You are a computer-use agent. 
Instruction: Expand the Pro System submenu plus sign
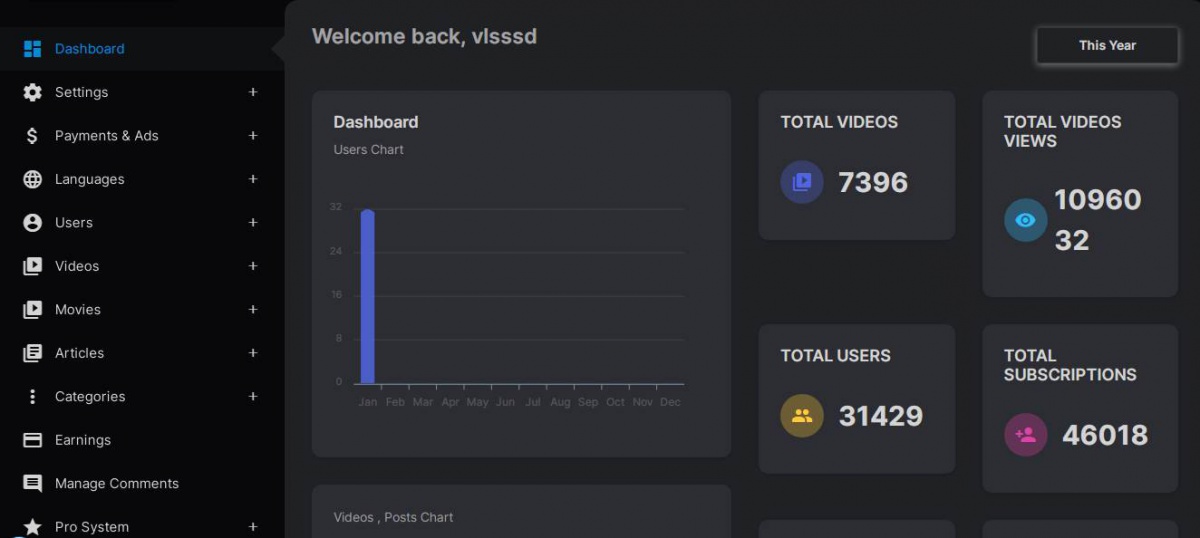click(253, 527)
